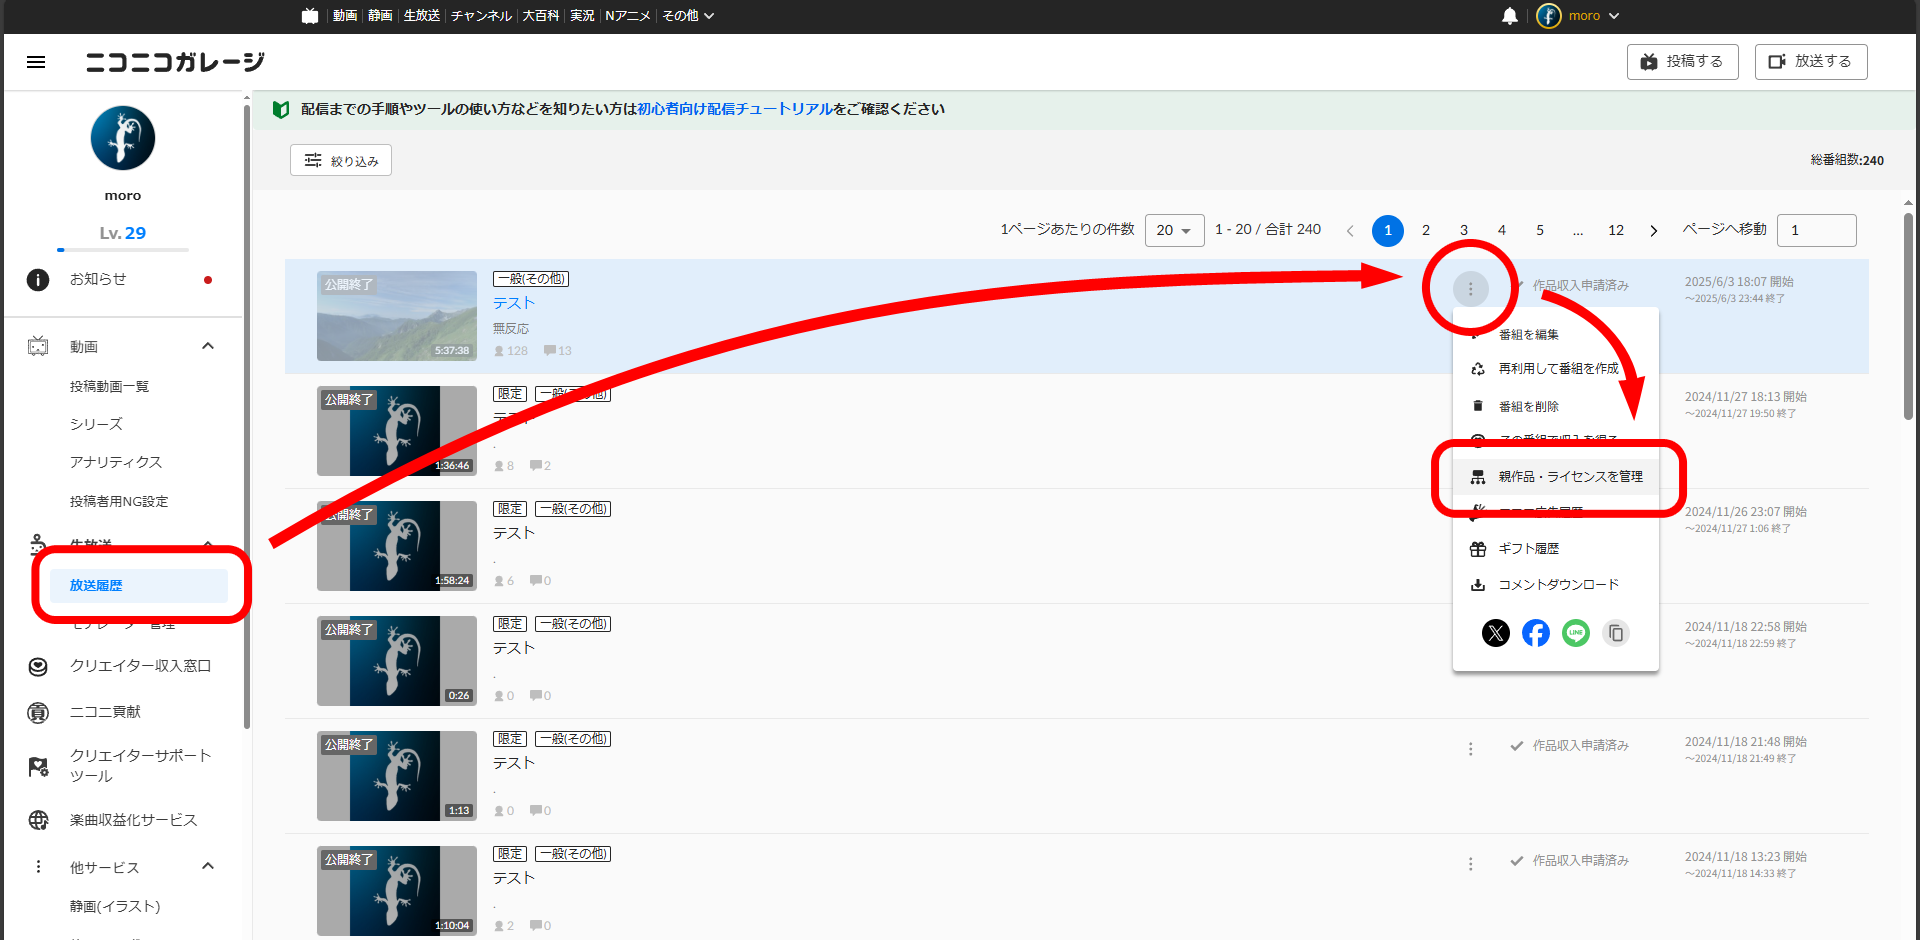Go to page 3
Image resolution: width=1920 pixels, height=940 pixels.
(1464, 230)
